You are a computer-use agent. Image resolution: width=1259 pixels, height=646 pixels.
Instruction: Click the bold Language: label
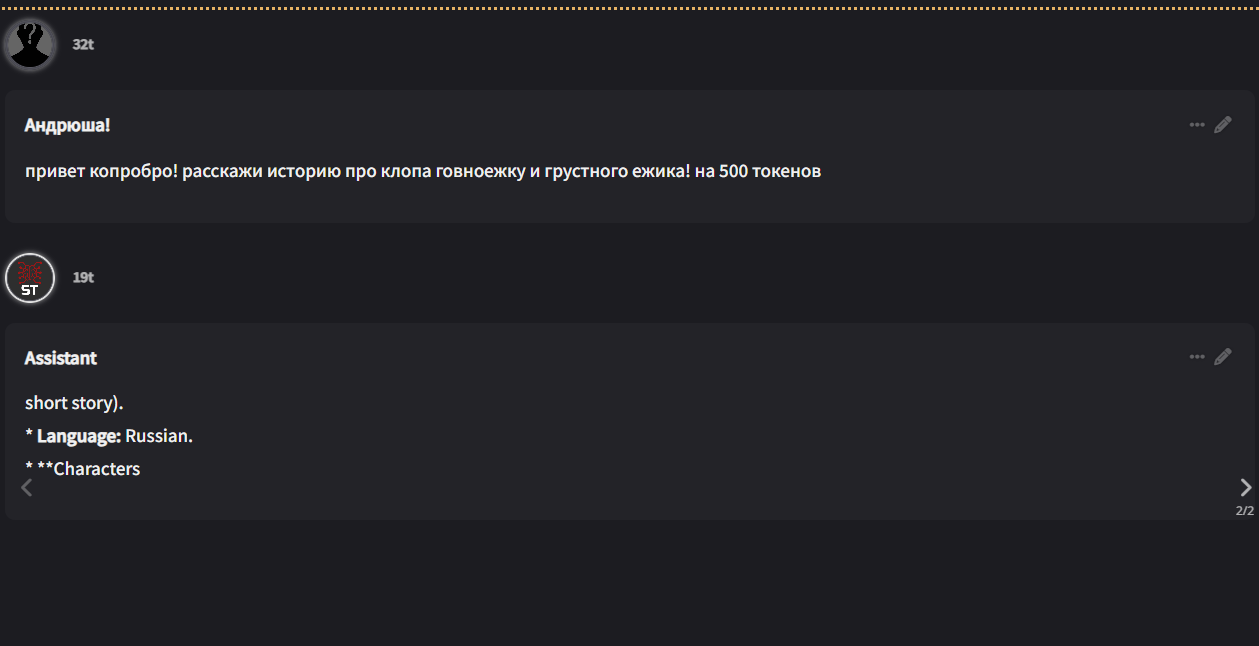coord(79,436)
